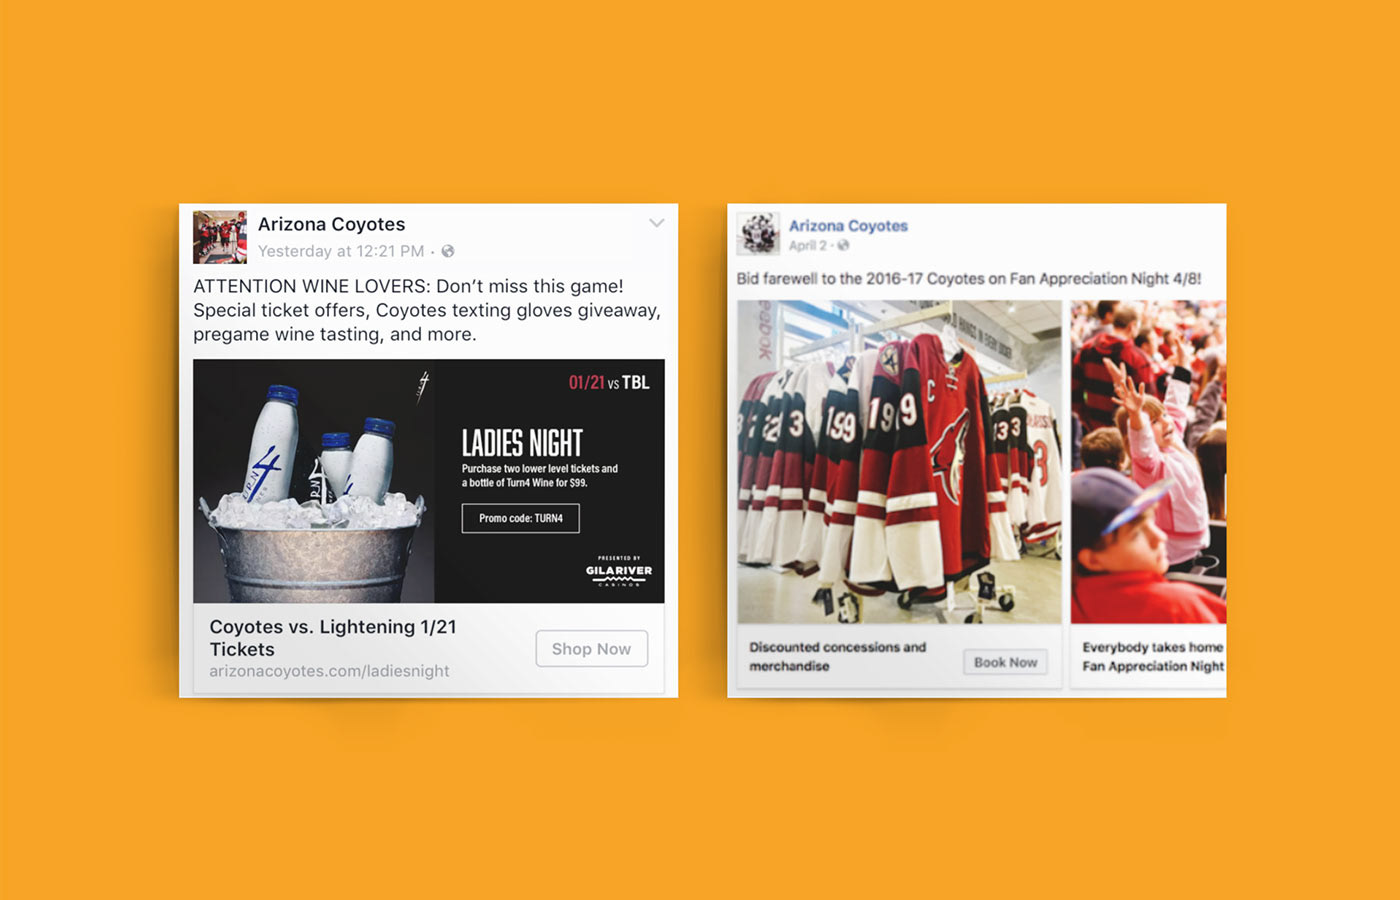This screenshot has width=1400, height=900.
Task: Click the Arizona Coyotes avatar in right post
Action: coord(759,234)
